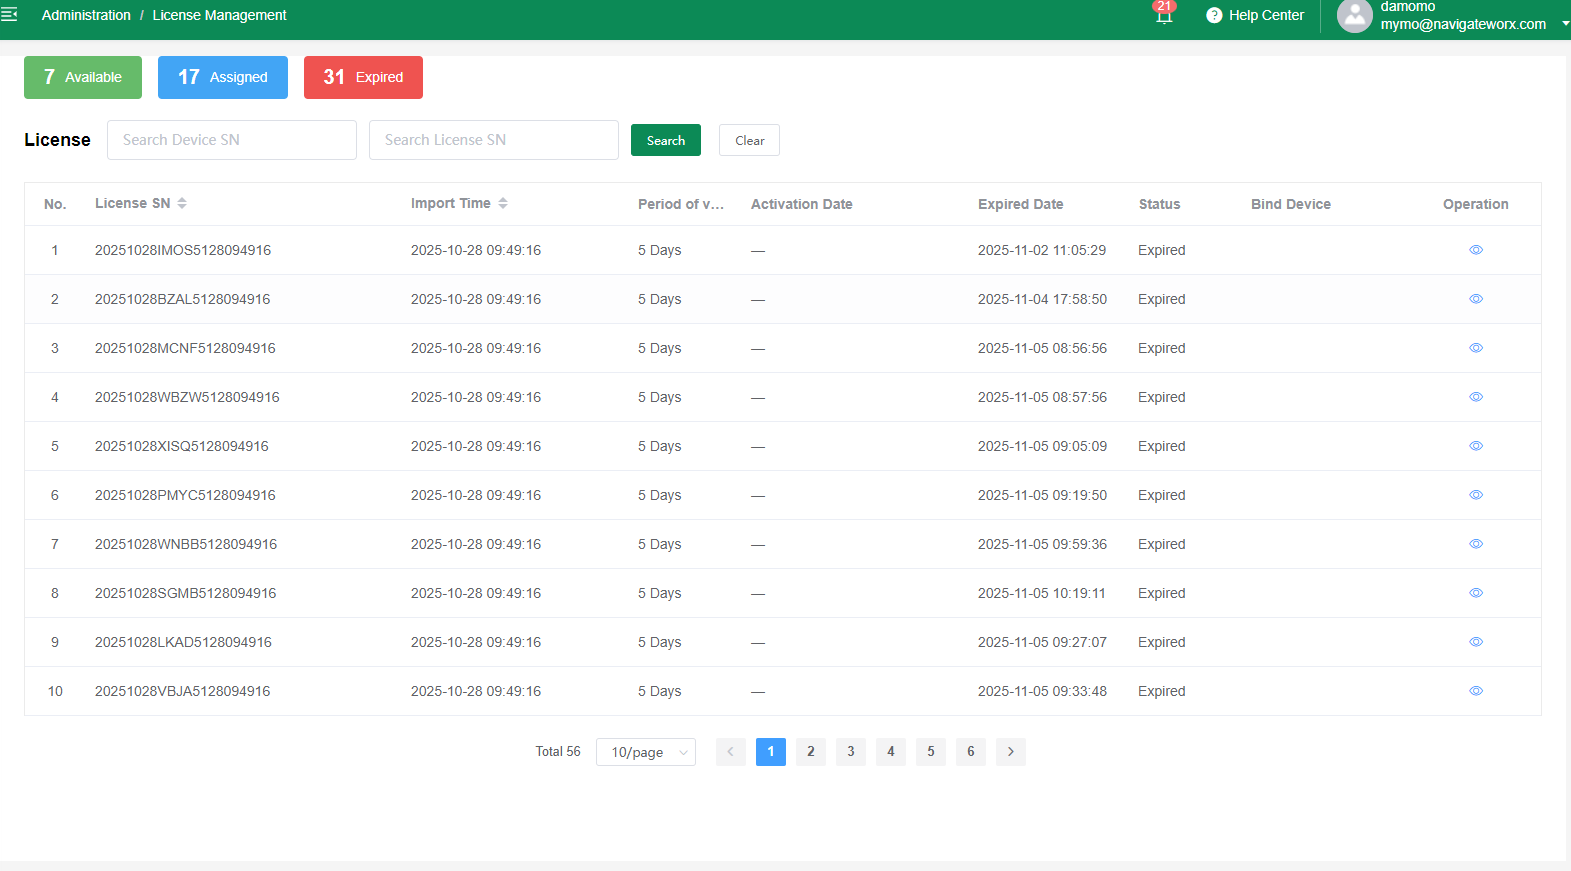
Task: Click the eye icon for row 3
Action: pos(1475,348)
